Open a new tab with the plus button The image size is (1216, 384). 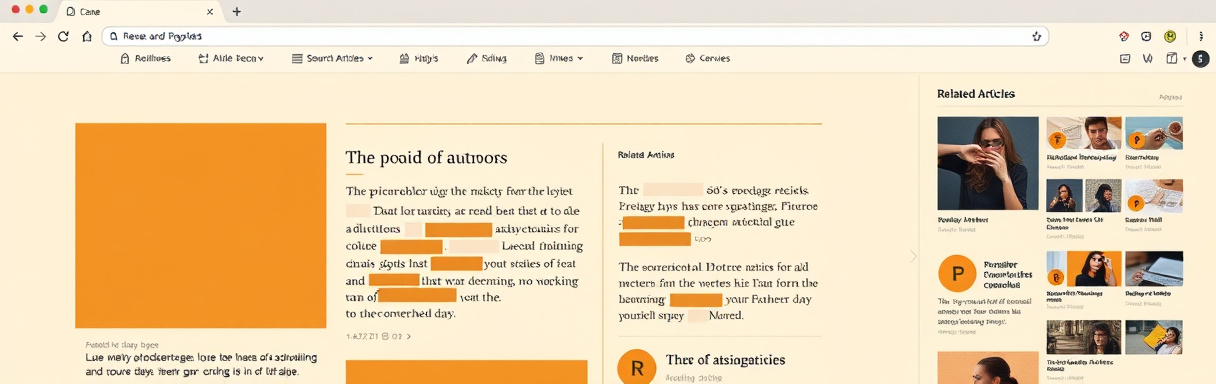pyautogui.click(x=236, y=12)
